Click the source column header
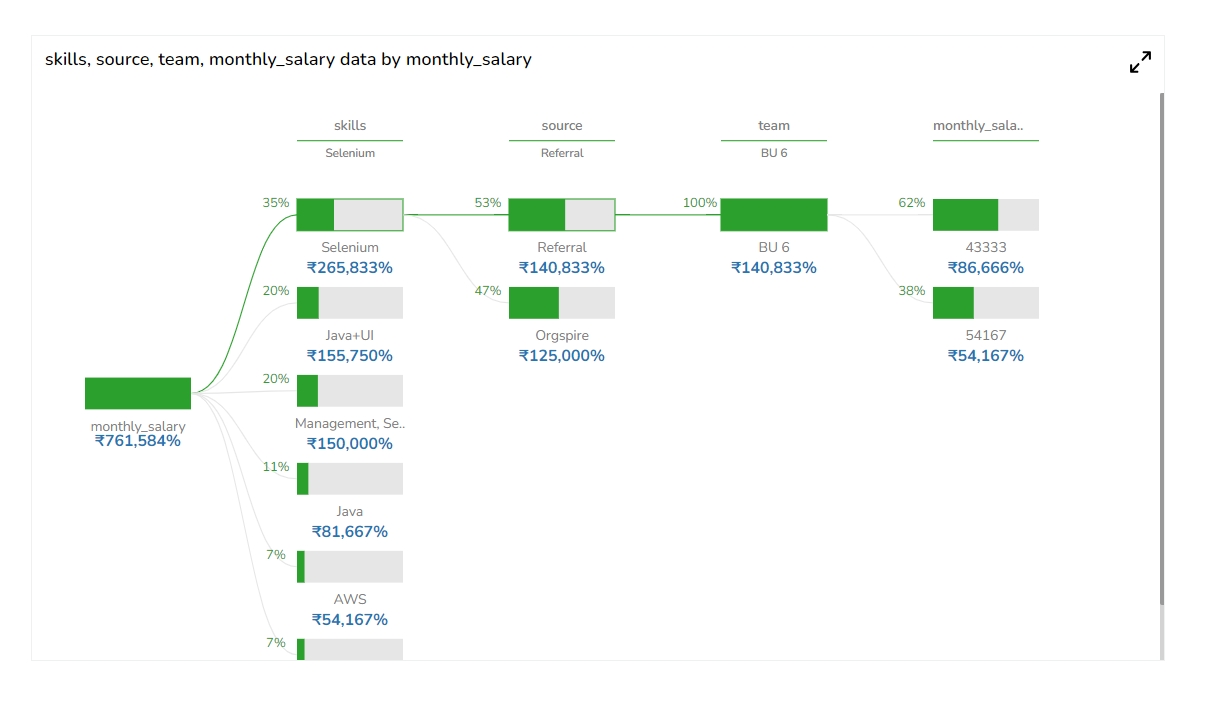The width and height of the screenshot is (1209, 726). tap(562, 126)
